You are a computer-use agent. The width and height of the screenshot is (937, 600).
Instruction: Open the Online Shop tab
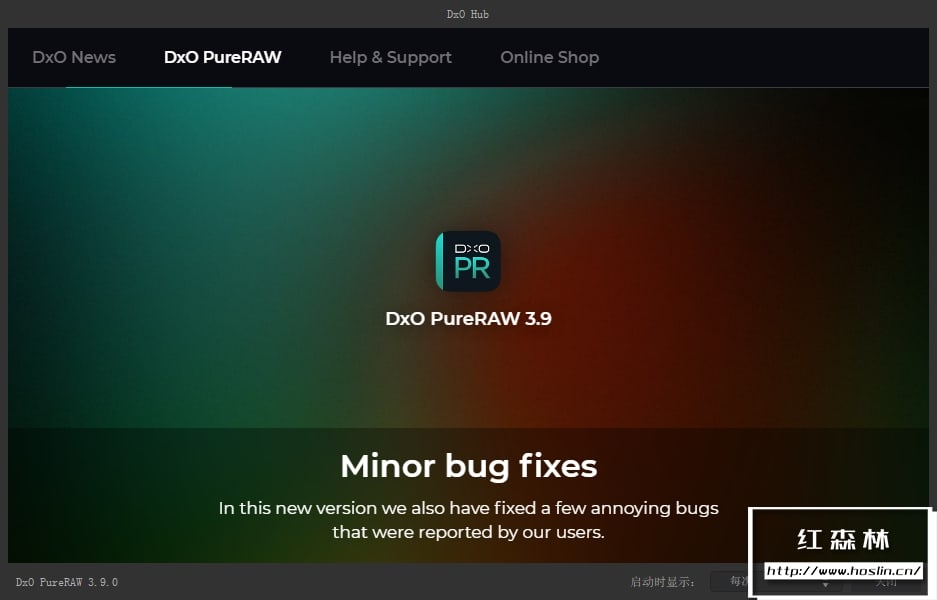click(x=549, y=57)
